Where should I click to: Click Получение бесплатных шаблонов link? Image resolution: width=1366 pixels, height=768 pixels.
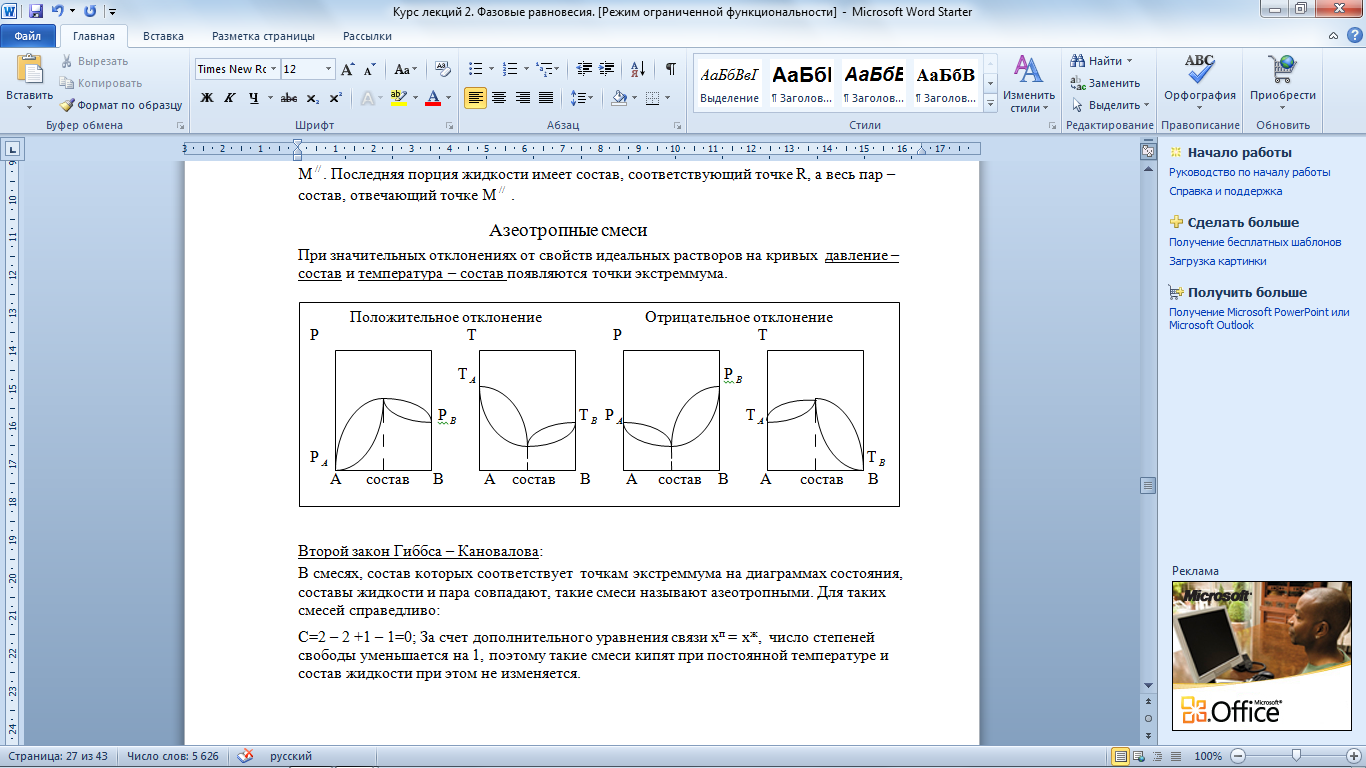click(x=1255, y=242)
